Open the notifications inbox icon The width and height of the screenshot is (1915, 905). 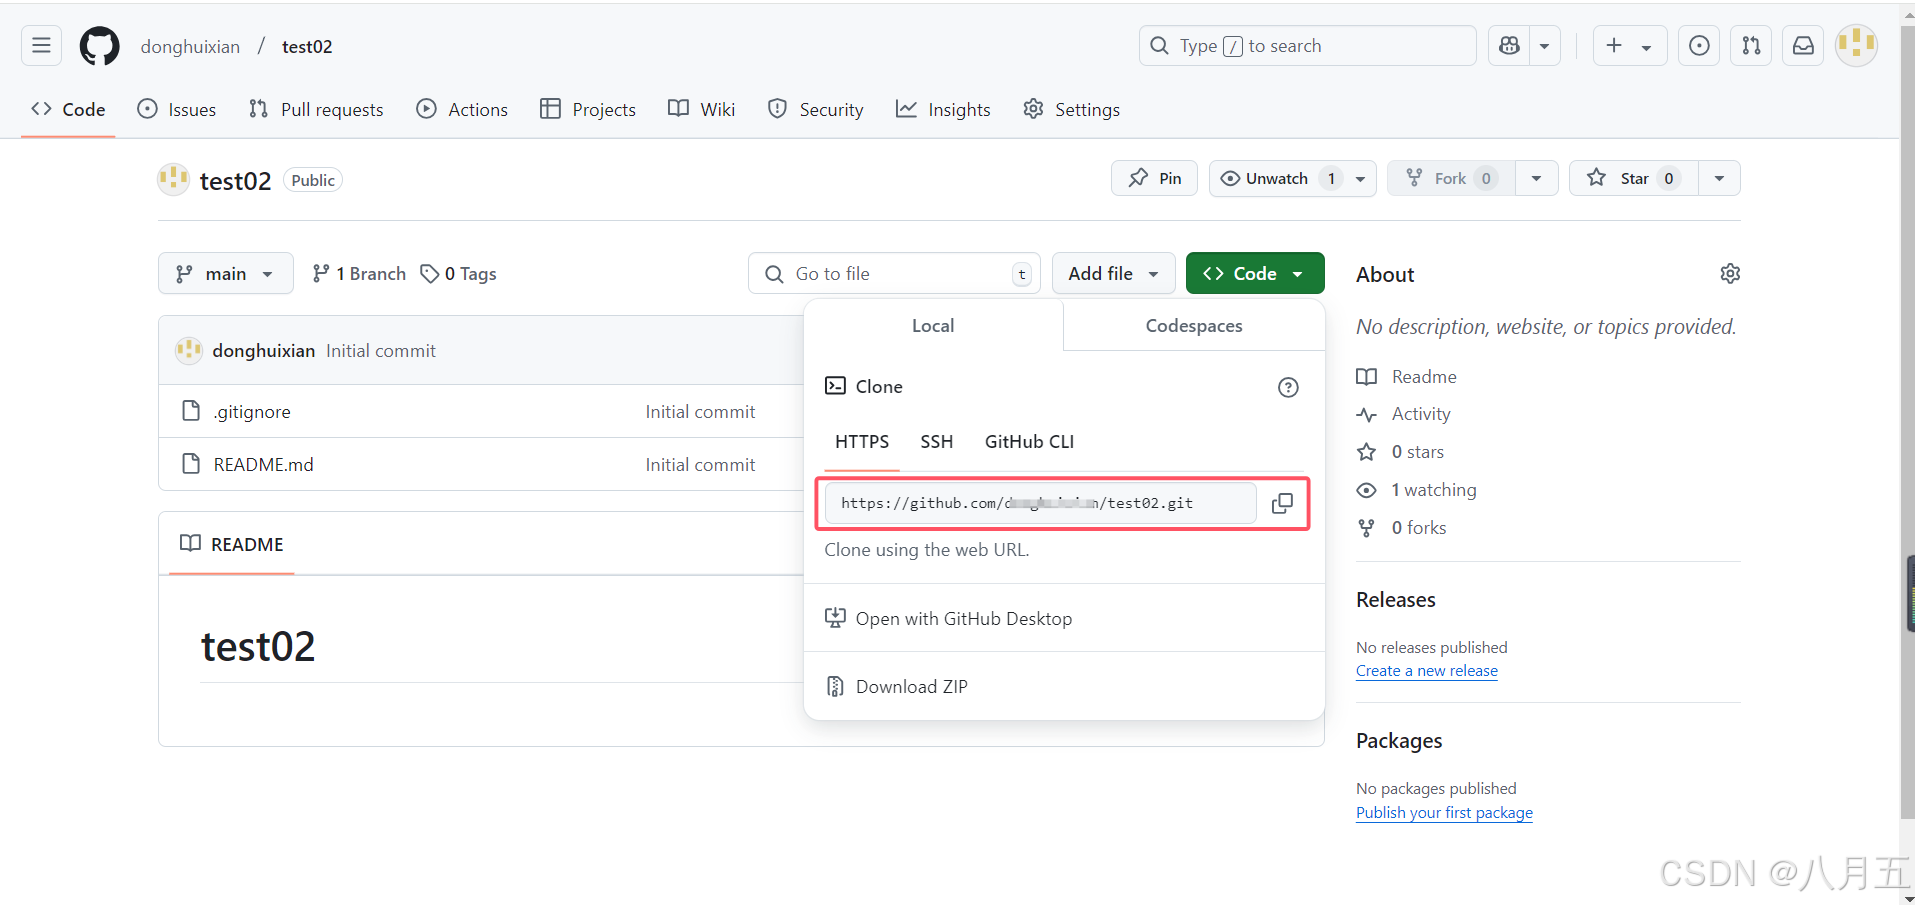pos(1803,46)
